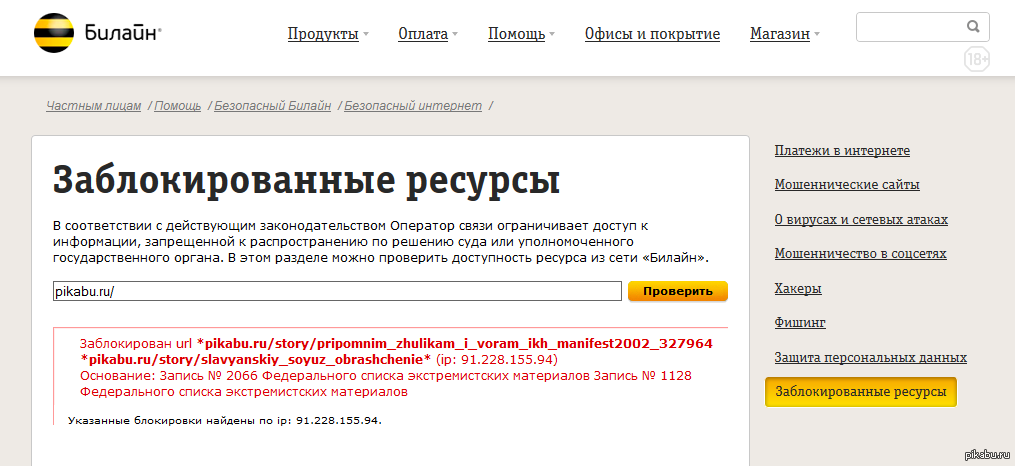Focus the top-right search box
The height and width of the screenshot is (466, 1015).
pos(910,27)
